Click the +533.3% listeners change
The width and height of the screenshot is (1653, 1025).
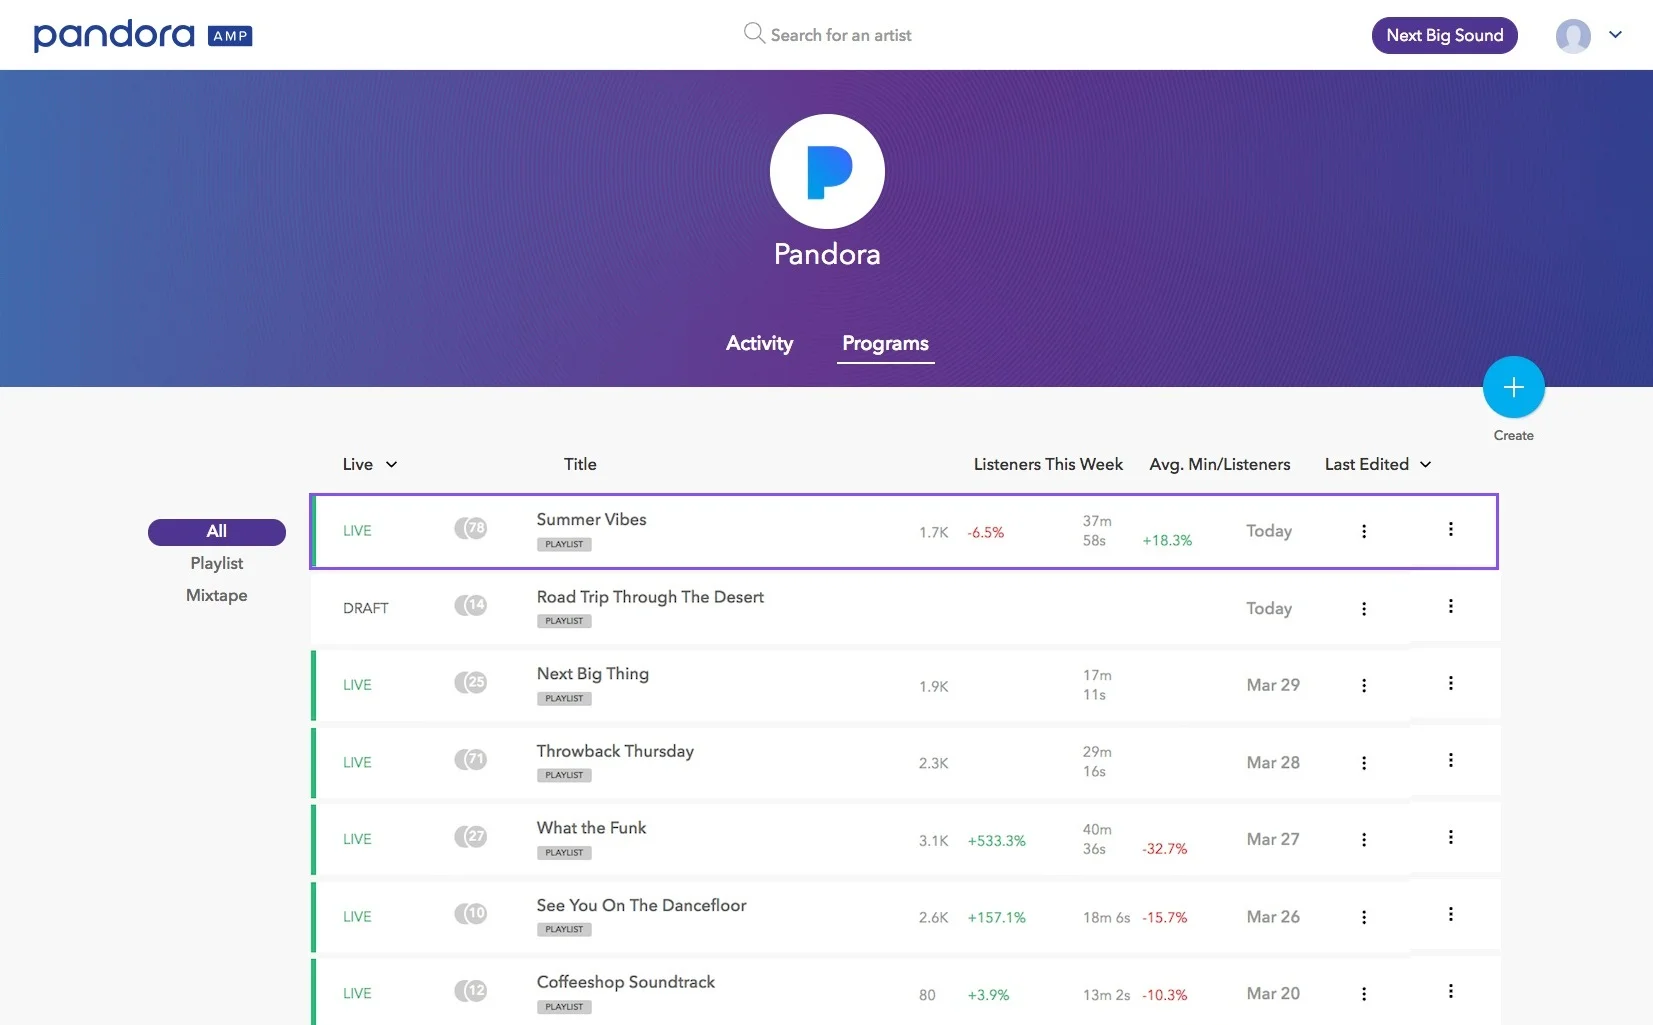tap(996, 841)
